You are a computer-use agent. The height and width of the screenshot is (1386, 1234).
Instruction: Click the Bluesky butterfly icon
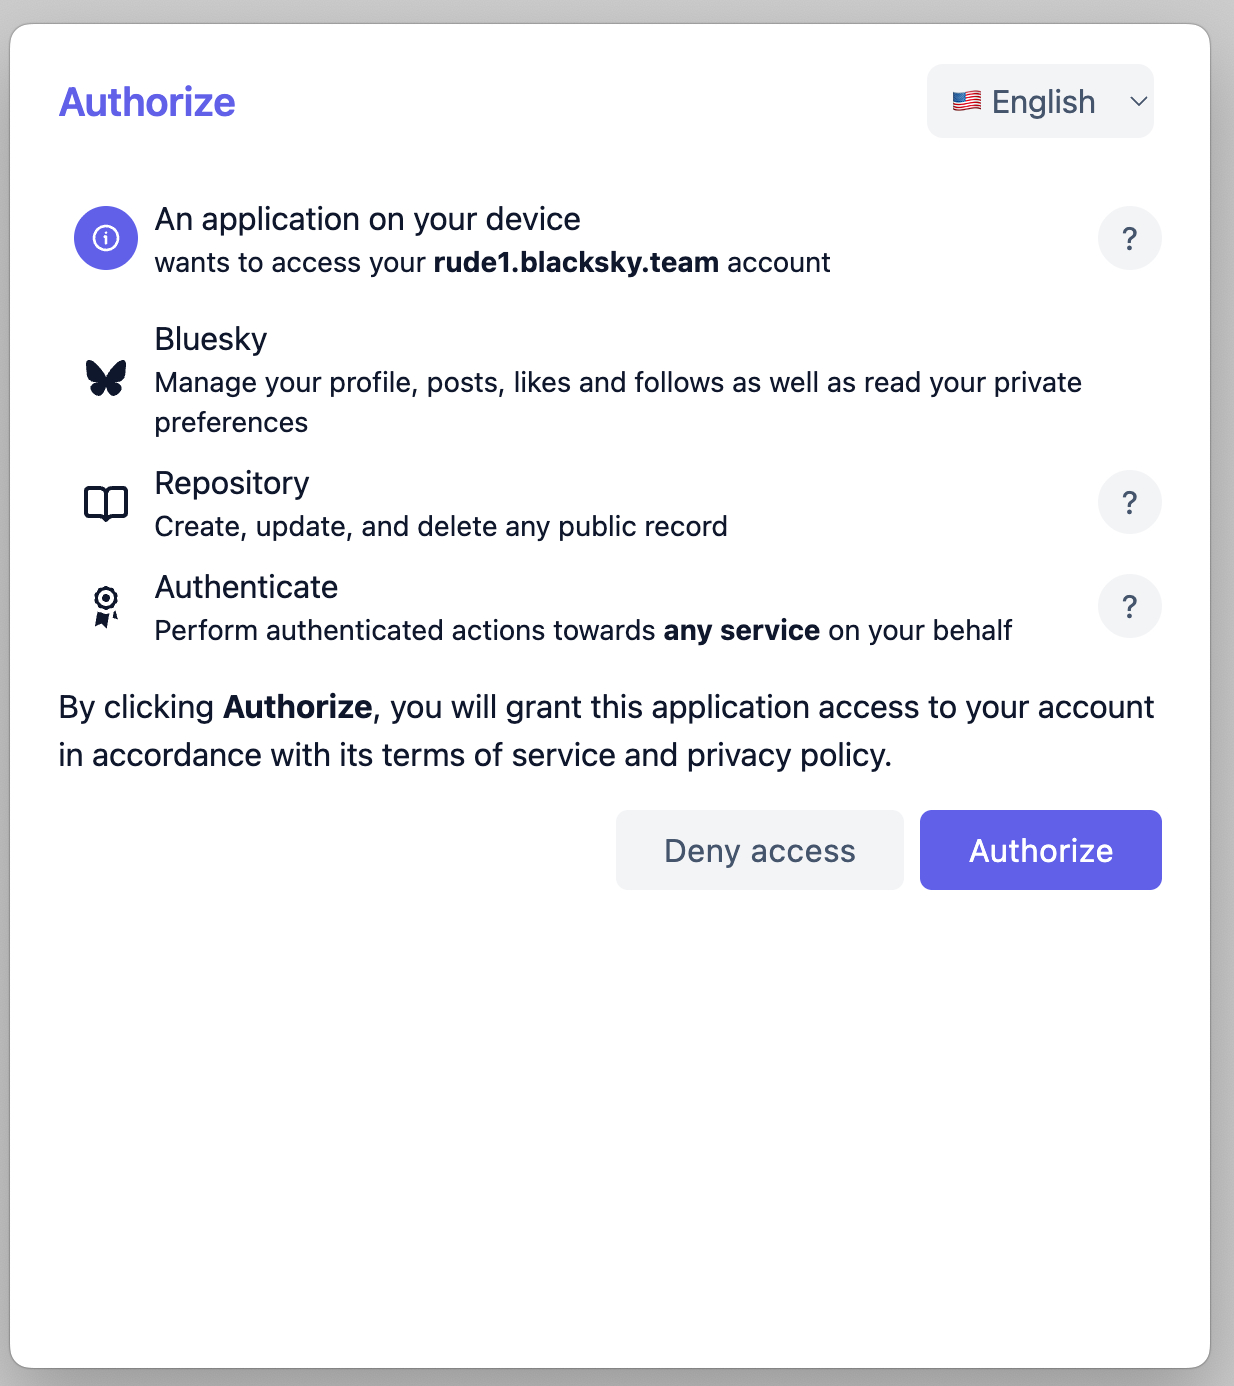click(x=106, y=378)
